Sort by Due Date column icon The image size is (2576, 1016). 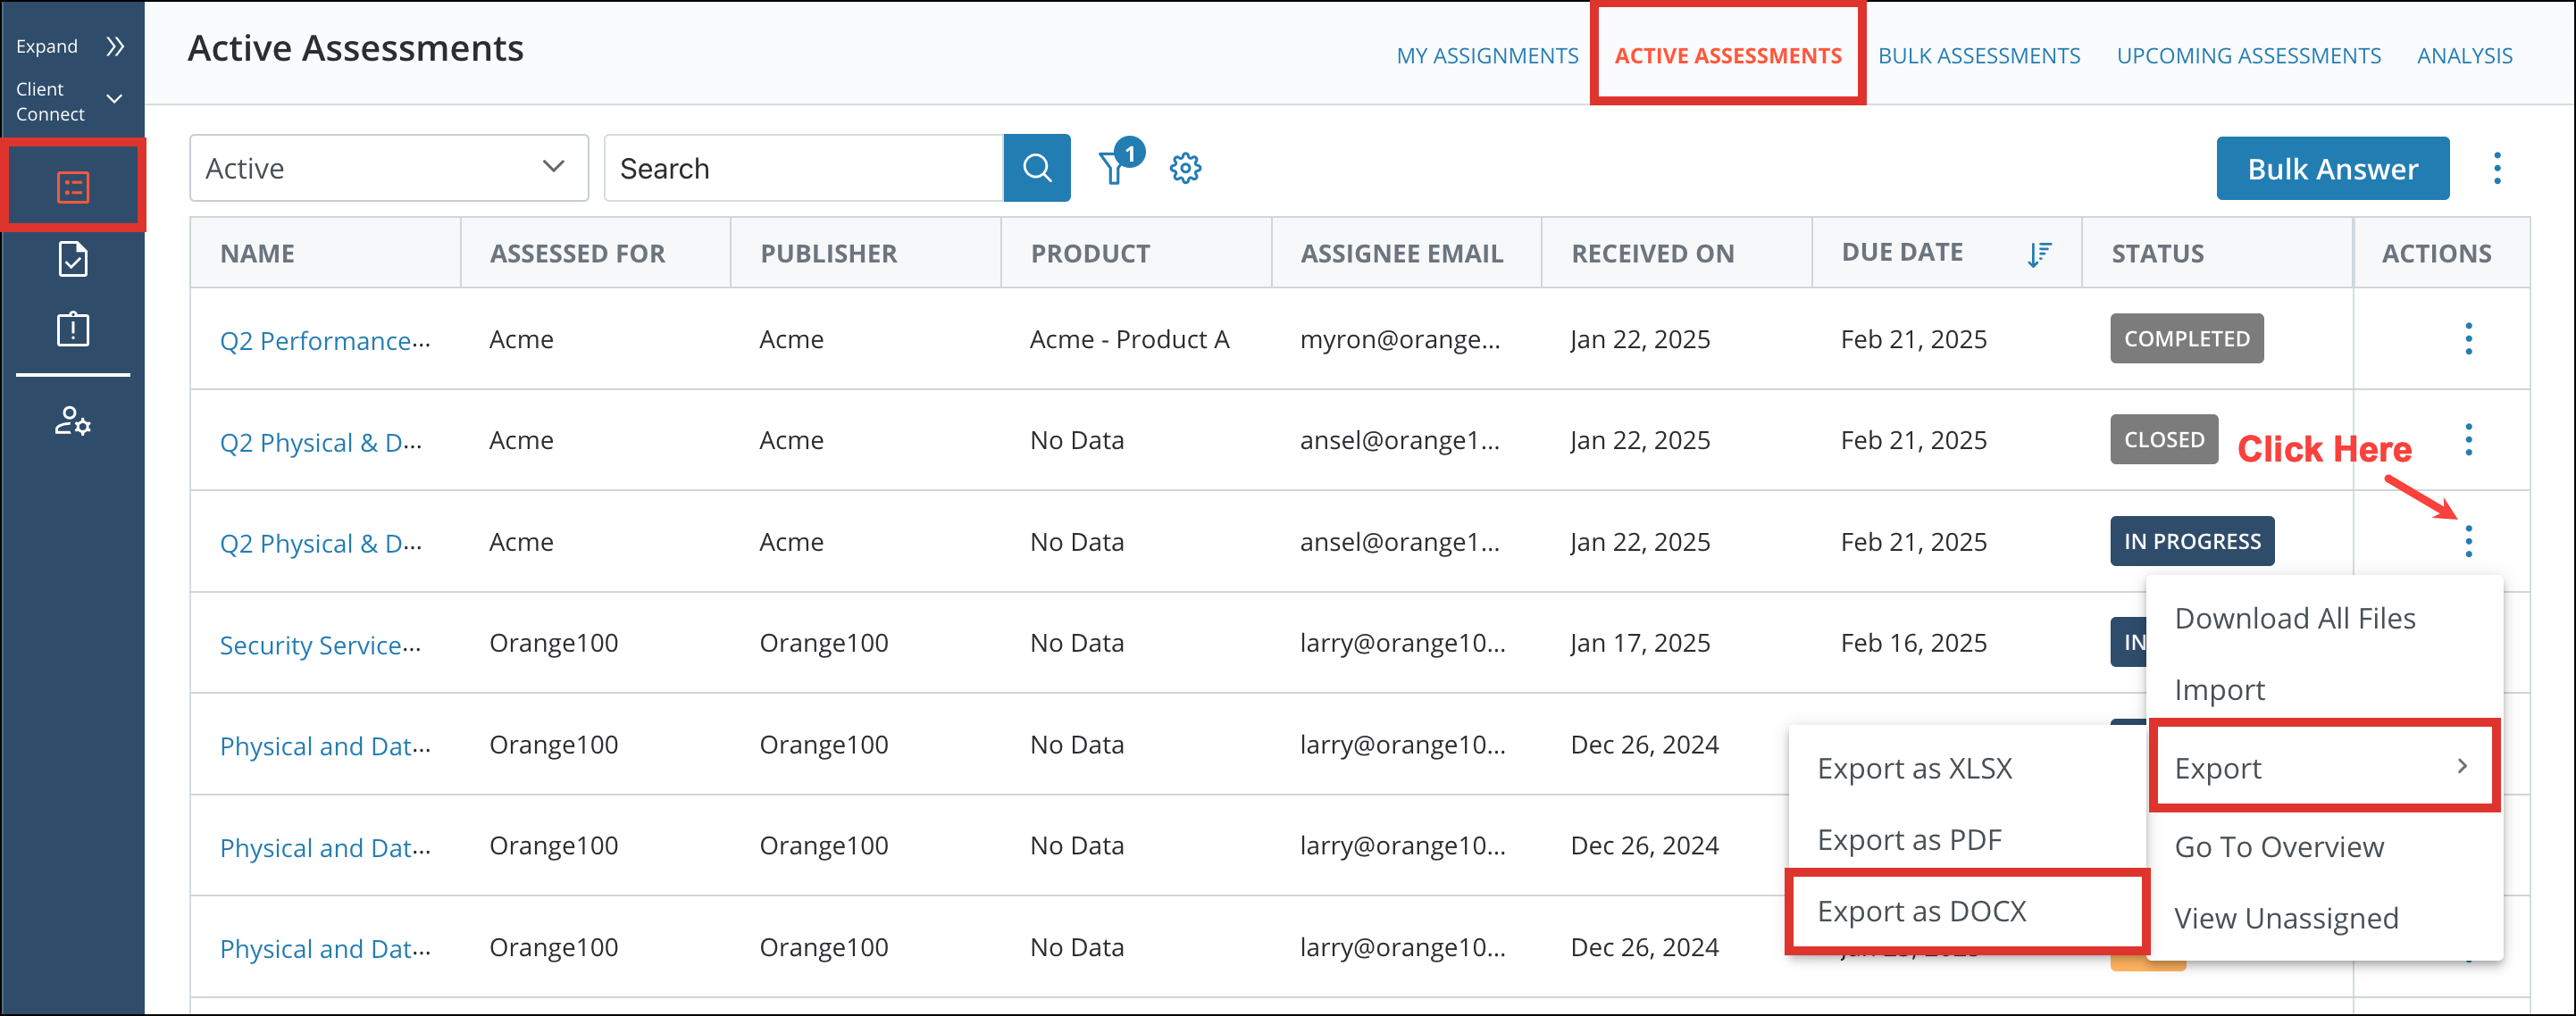[x=2038, y=254]
